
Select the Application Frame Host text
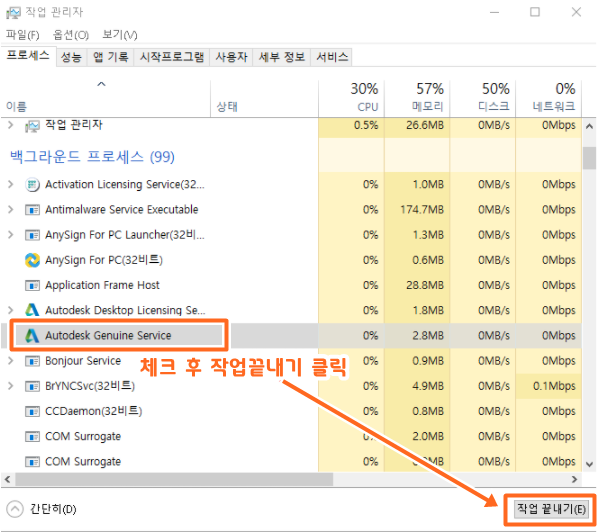pos(102,286)
